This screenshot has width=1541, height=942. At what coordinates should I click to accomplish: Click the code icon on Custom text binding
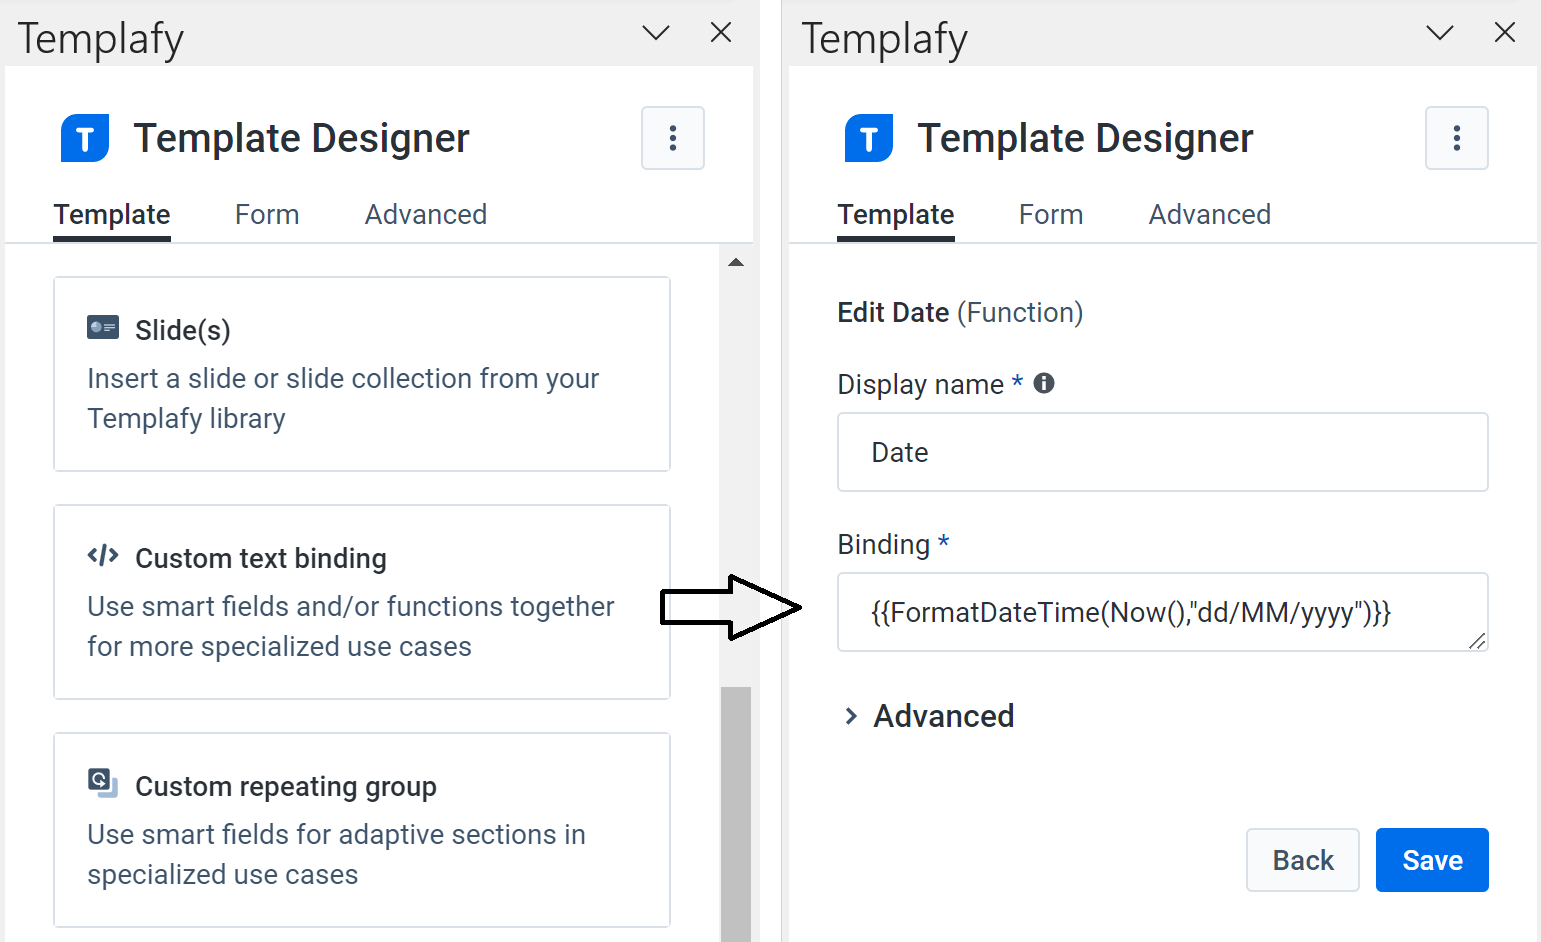(x=103, y=556)
